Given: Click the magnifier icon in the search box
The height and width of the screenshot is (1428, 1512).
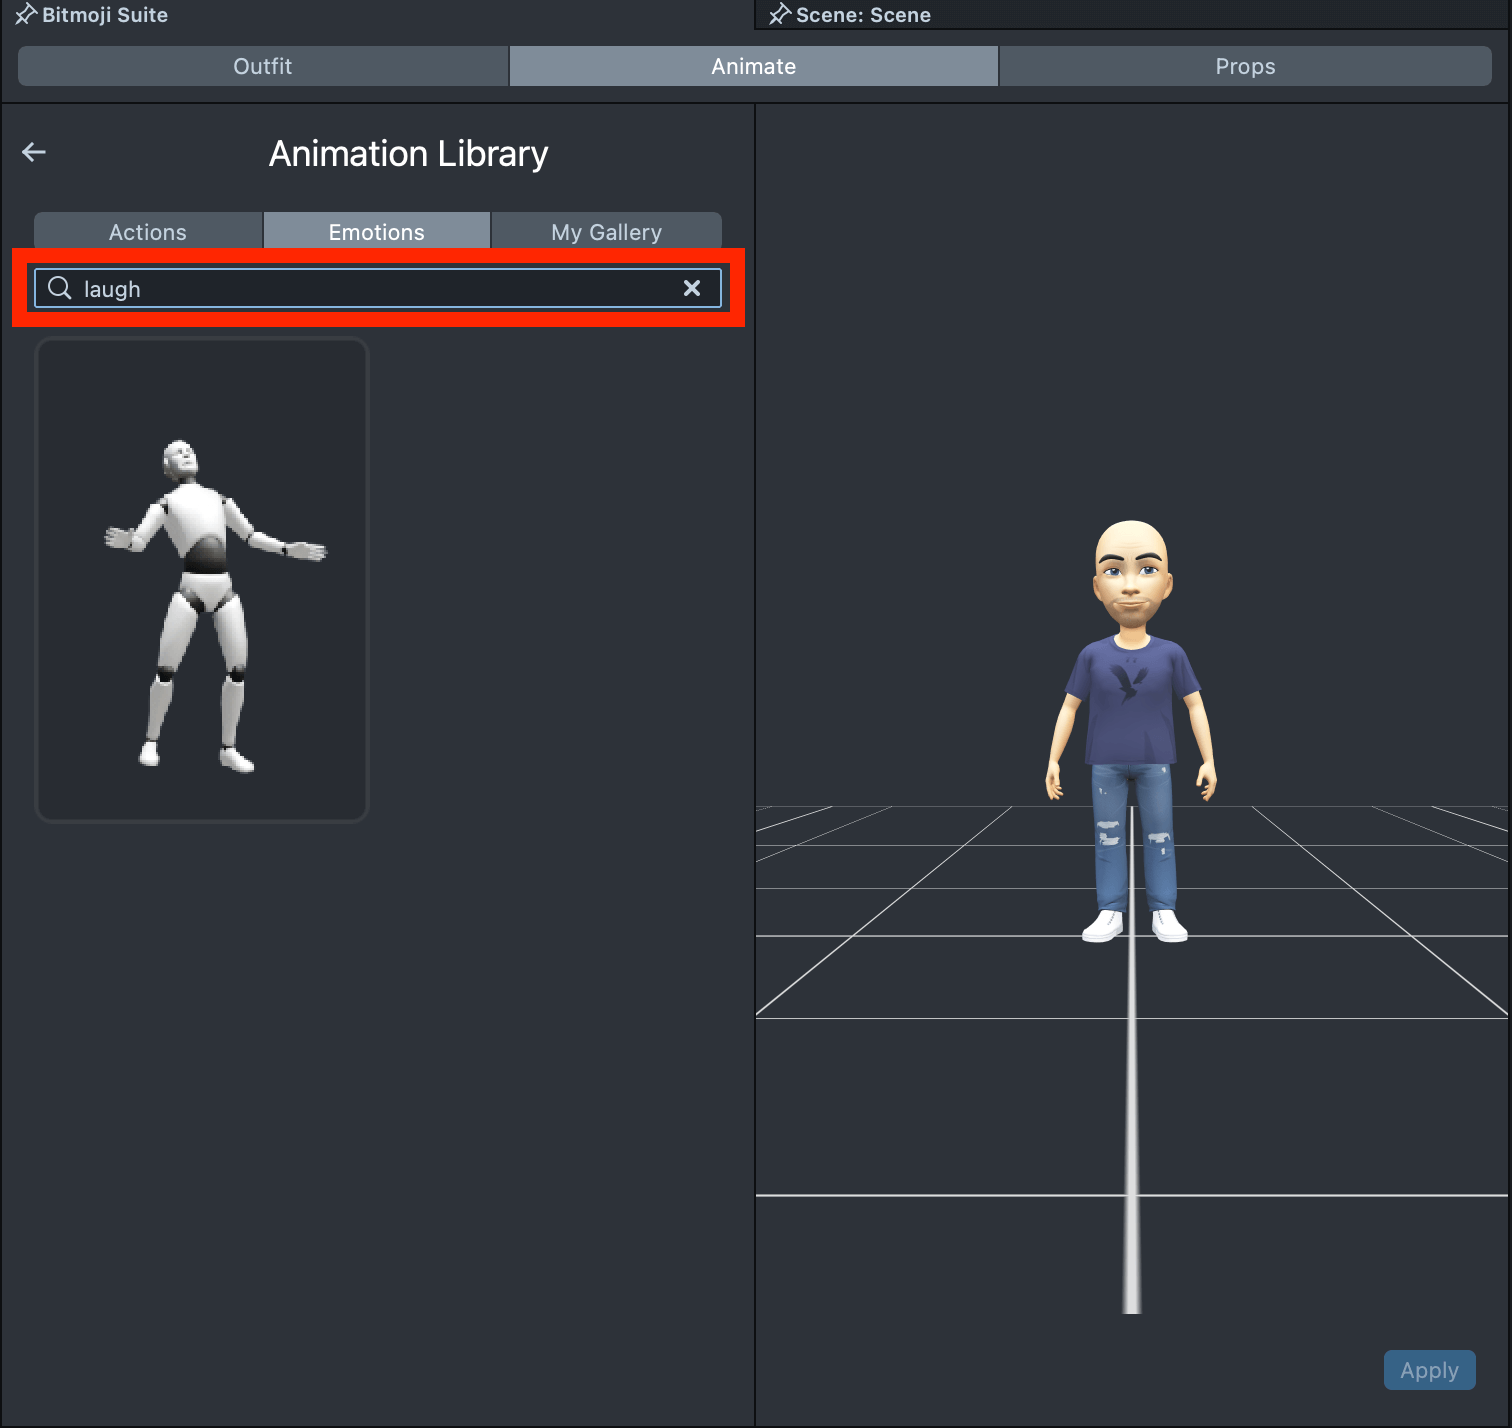Looking at the screenshot, I should [x=60, y=288].
